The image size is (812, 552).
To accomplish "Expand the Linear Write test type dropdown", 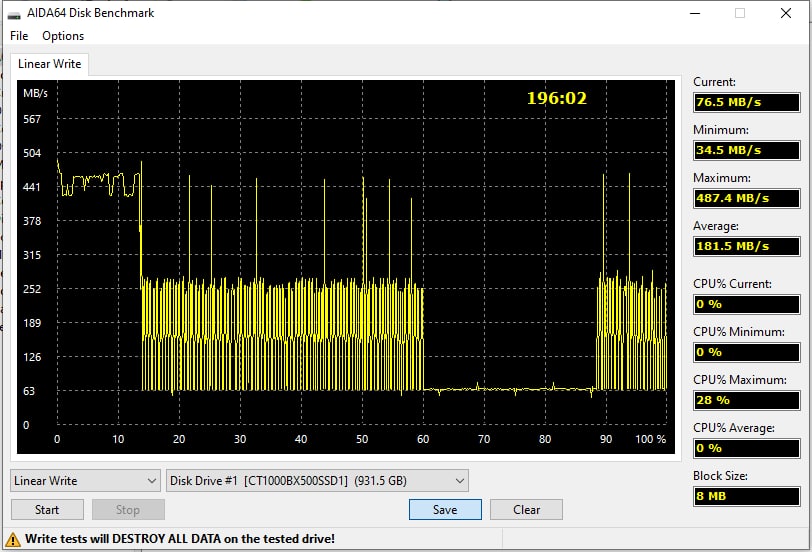I will click(x=85, y=481).
